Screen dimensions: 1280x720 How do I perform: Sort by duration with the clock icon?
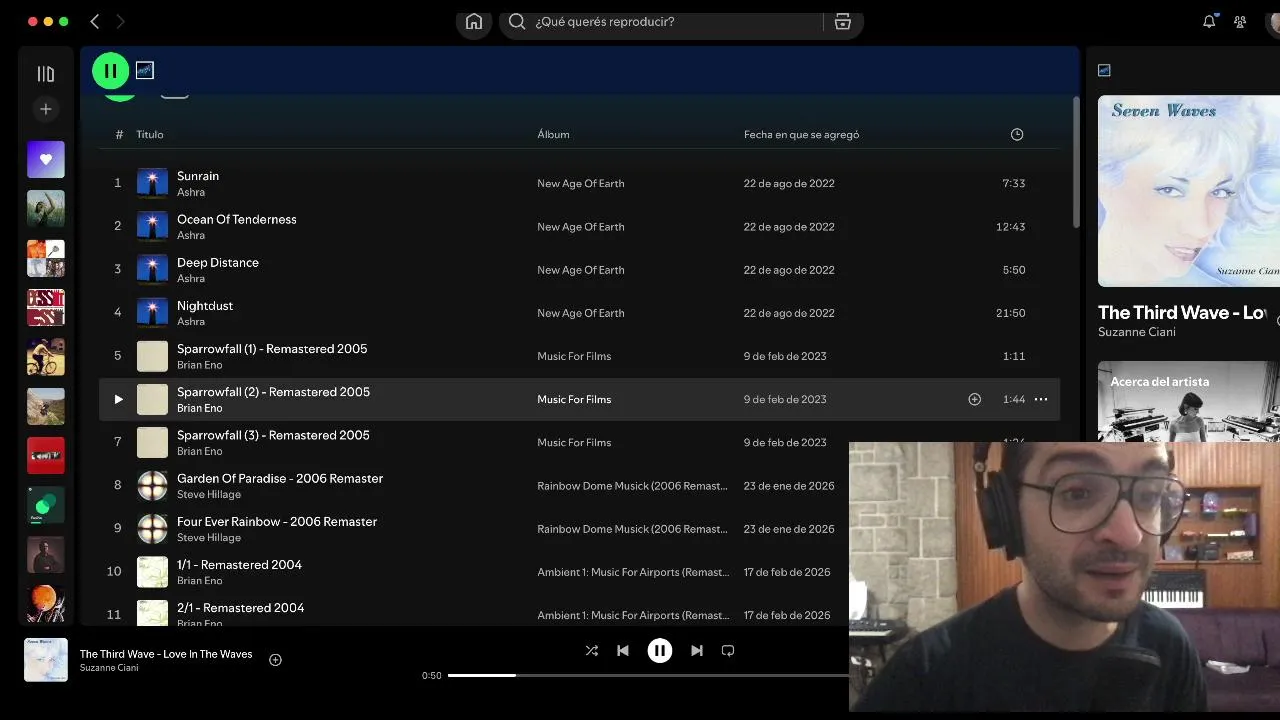tap(1017, 134)
